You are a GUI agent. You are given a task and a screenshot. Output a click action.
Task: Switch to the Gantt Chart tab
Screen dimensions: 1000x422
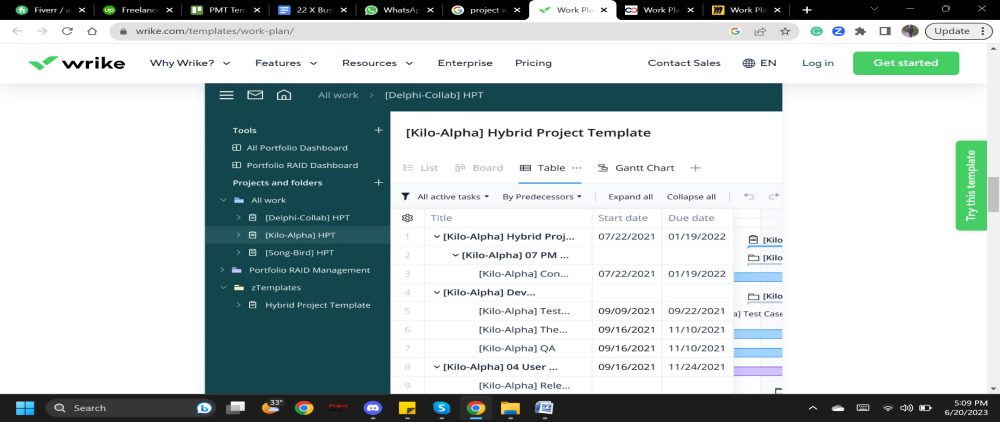point(636,168)
